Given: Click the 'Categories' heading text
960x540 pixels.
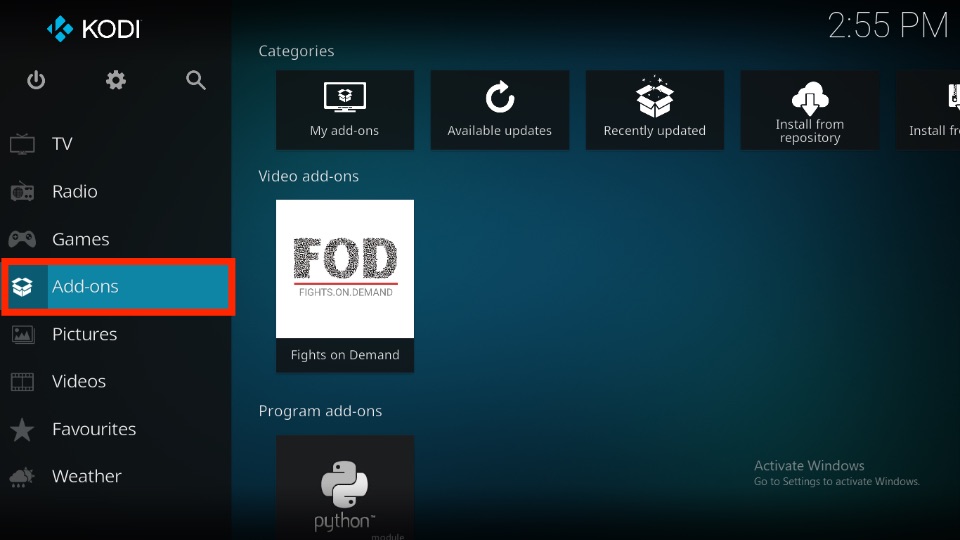Looking at the screenshot, I should 296,51.
